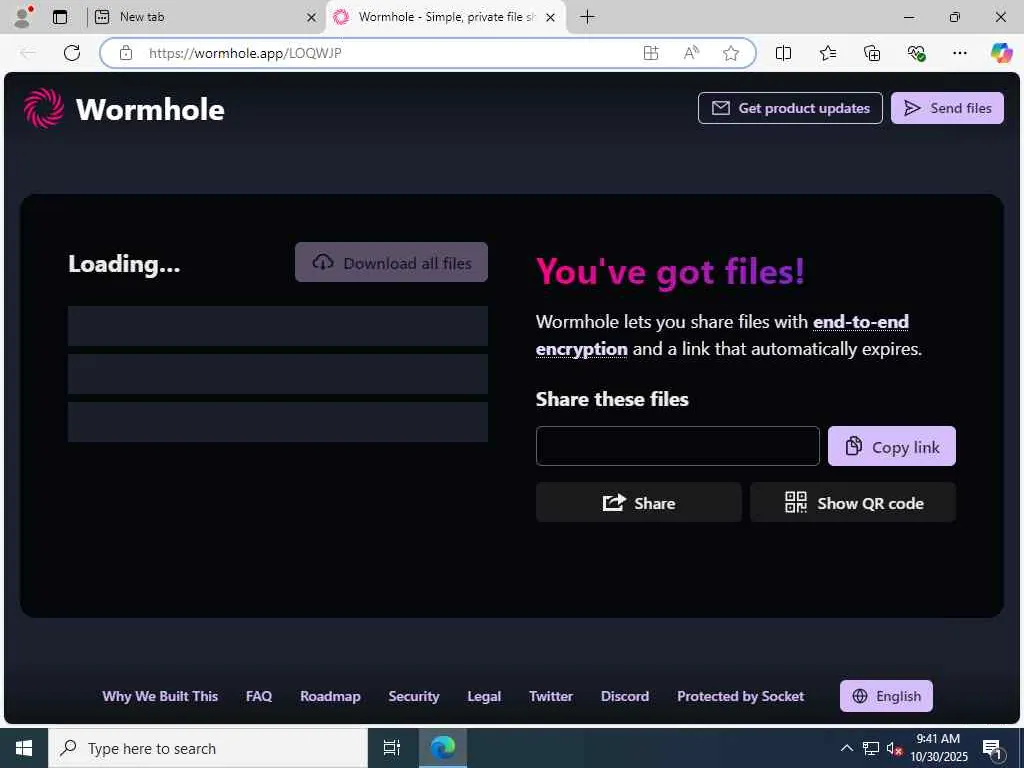Open a new browser tab
This screenshot has height=768, width=1024.
point(587,17)
